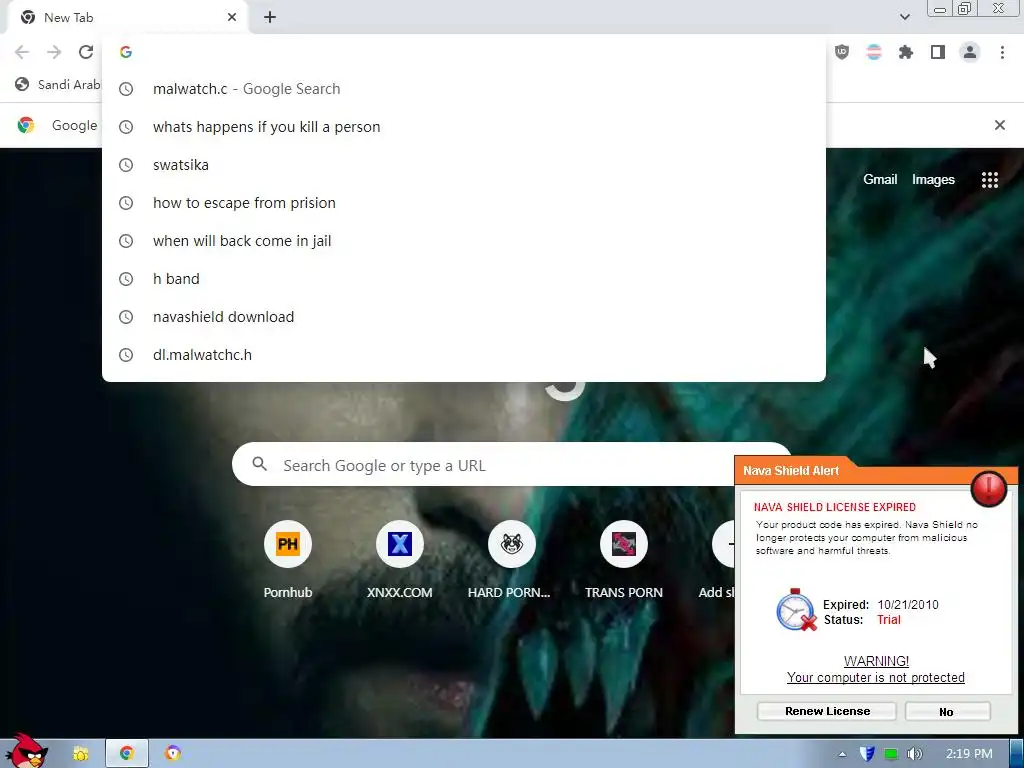Go back with the browser back arrow
The width and height of the screenshot is (1024, 768).
[x=22, y=52]
